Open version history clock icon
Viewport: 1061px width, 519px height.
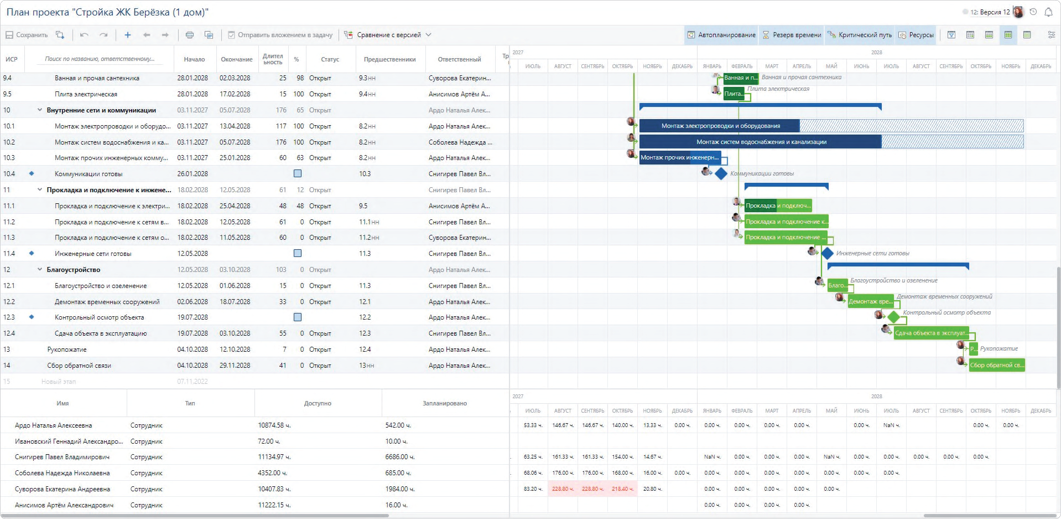[1033, 12]
